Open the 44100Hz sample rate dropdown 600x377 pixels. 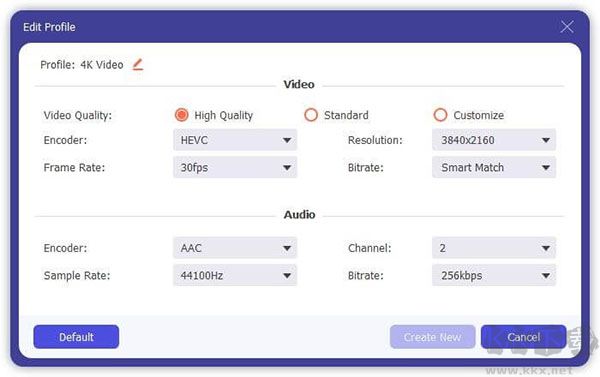pos(235,275)
